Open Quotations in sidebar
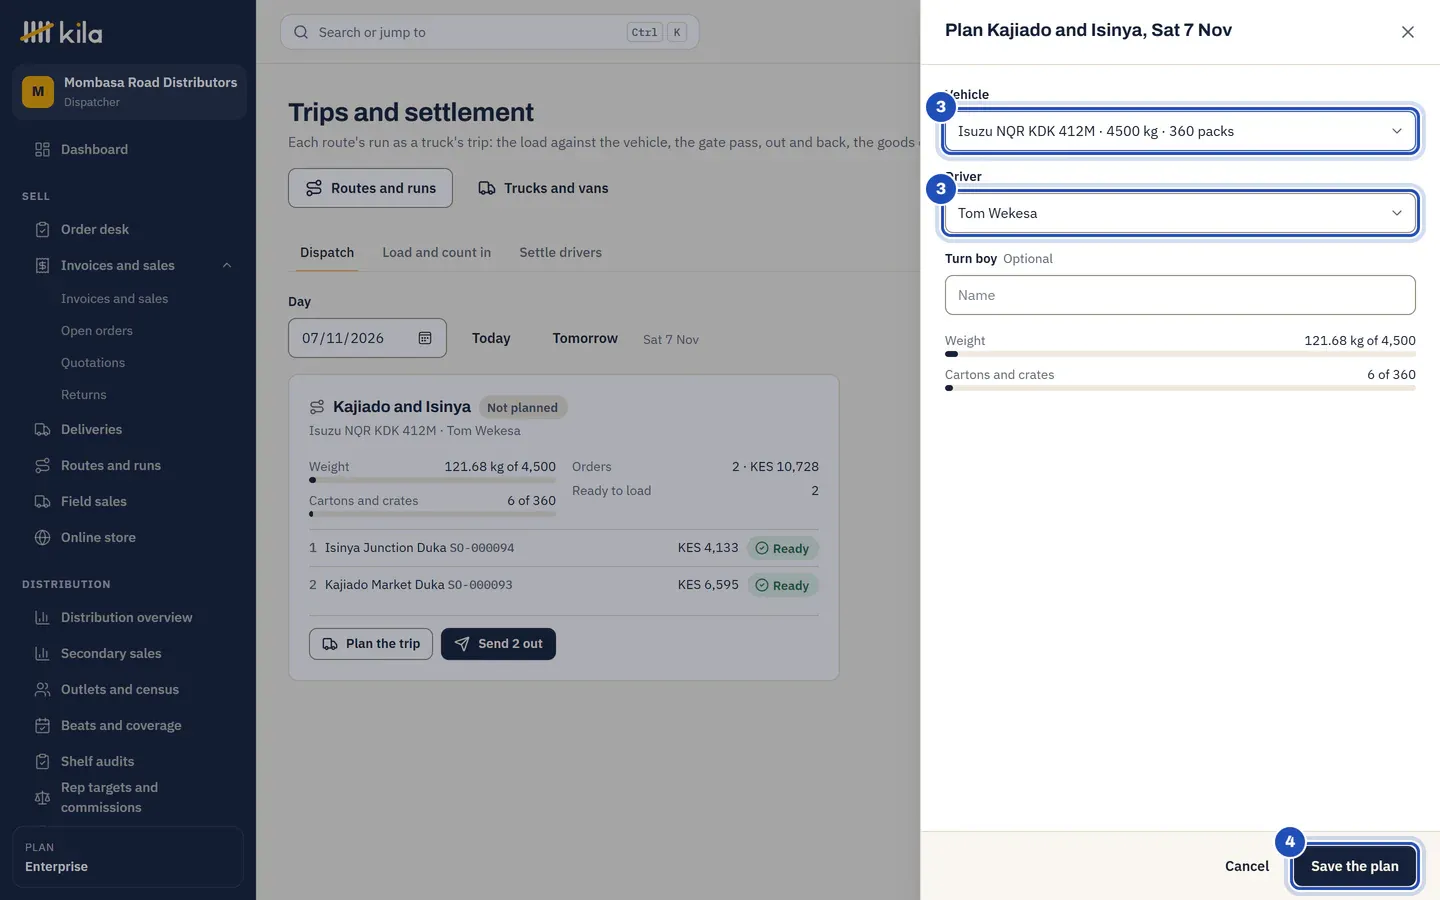1440x900 pixels. coord(93,363)
